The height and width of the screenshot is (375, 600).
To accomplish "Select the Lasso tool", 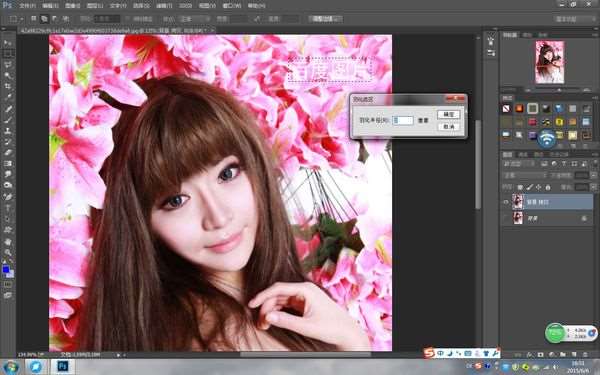I will pyautogui.click(x=8, y=64).
